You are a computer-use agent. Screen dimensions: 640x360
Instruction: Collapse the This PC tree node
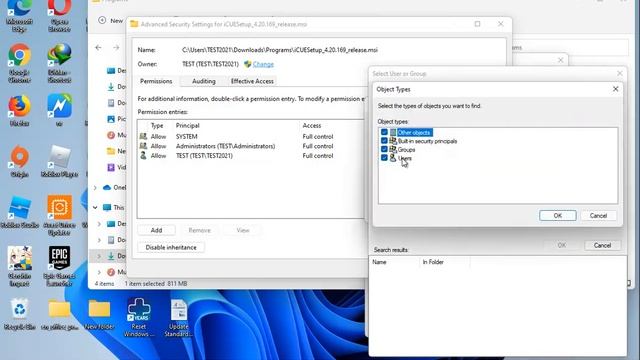[x=95, y=207]
